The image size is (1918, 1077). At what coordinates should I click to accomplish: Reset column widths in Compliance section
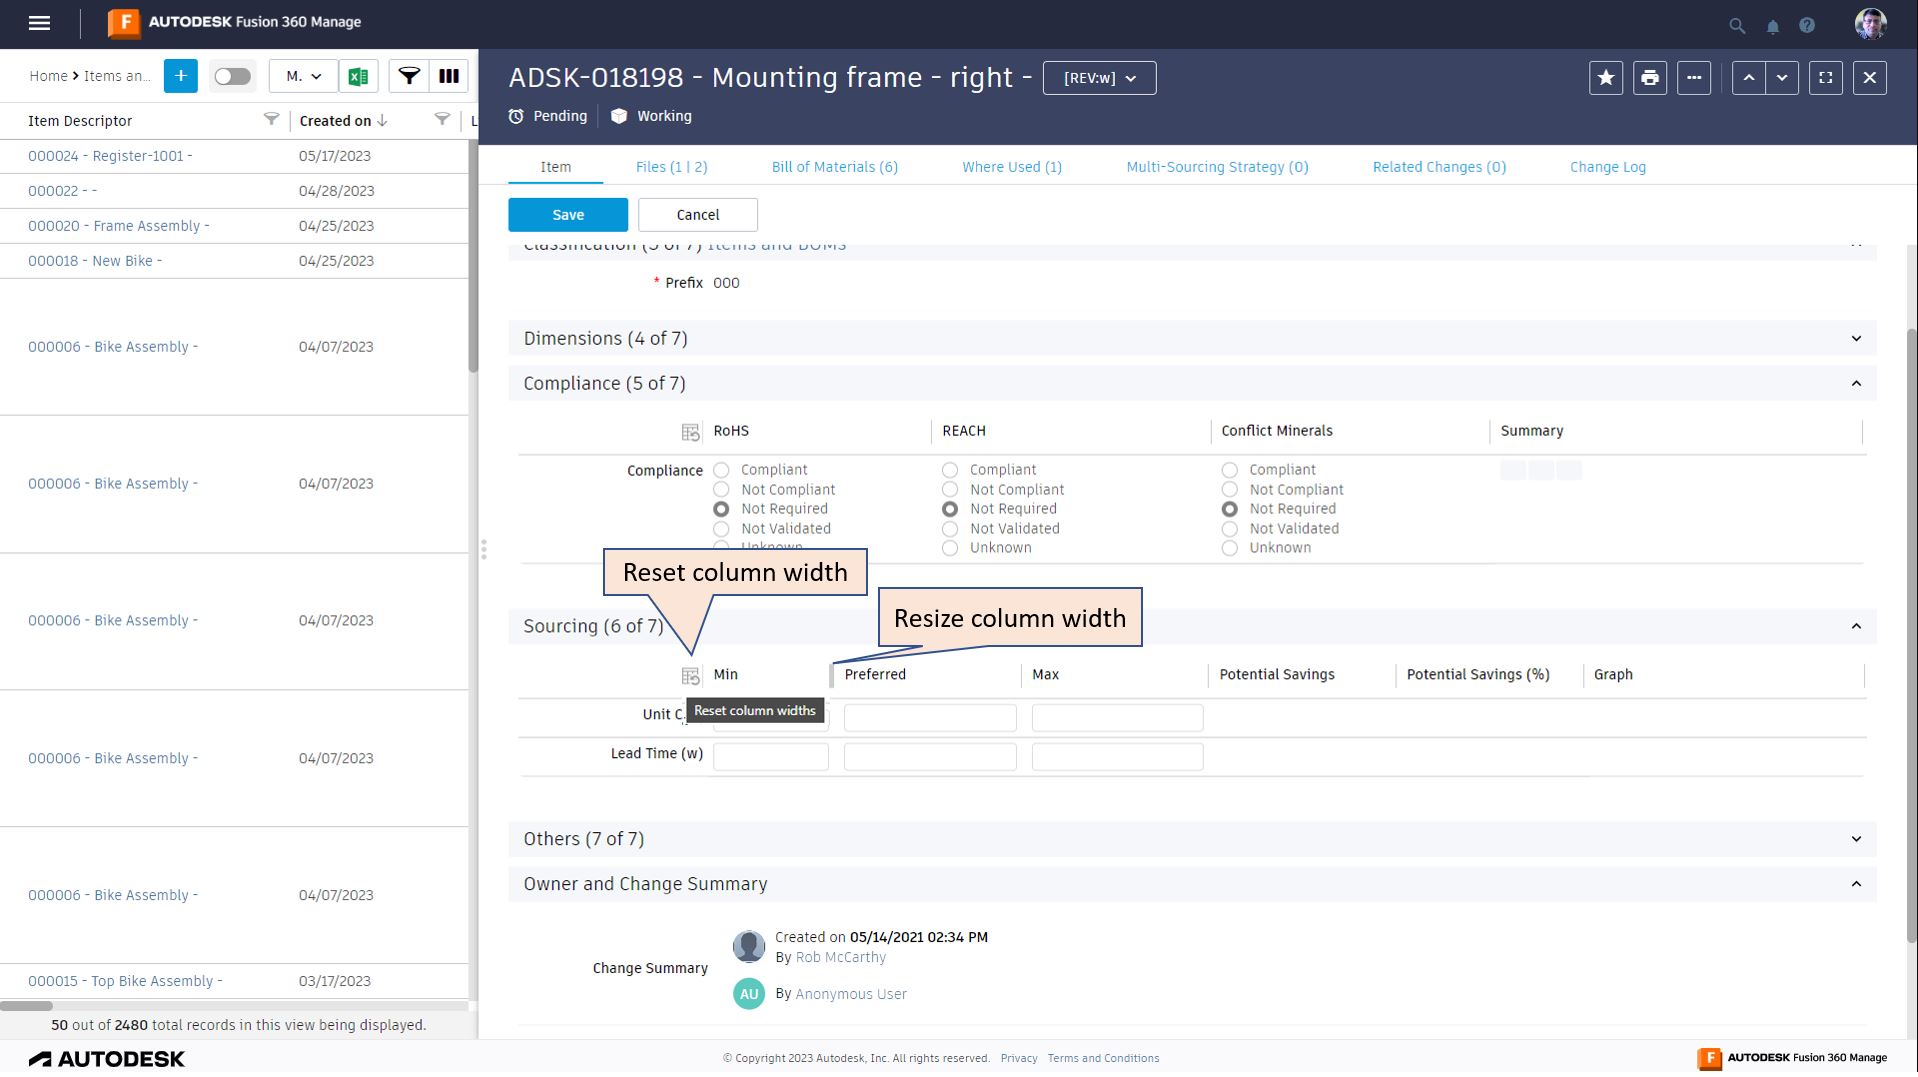pos(690,432)
